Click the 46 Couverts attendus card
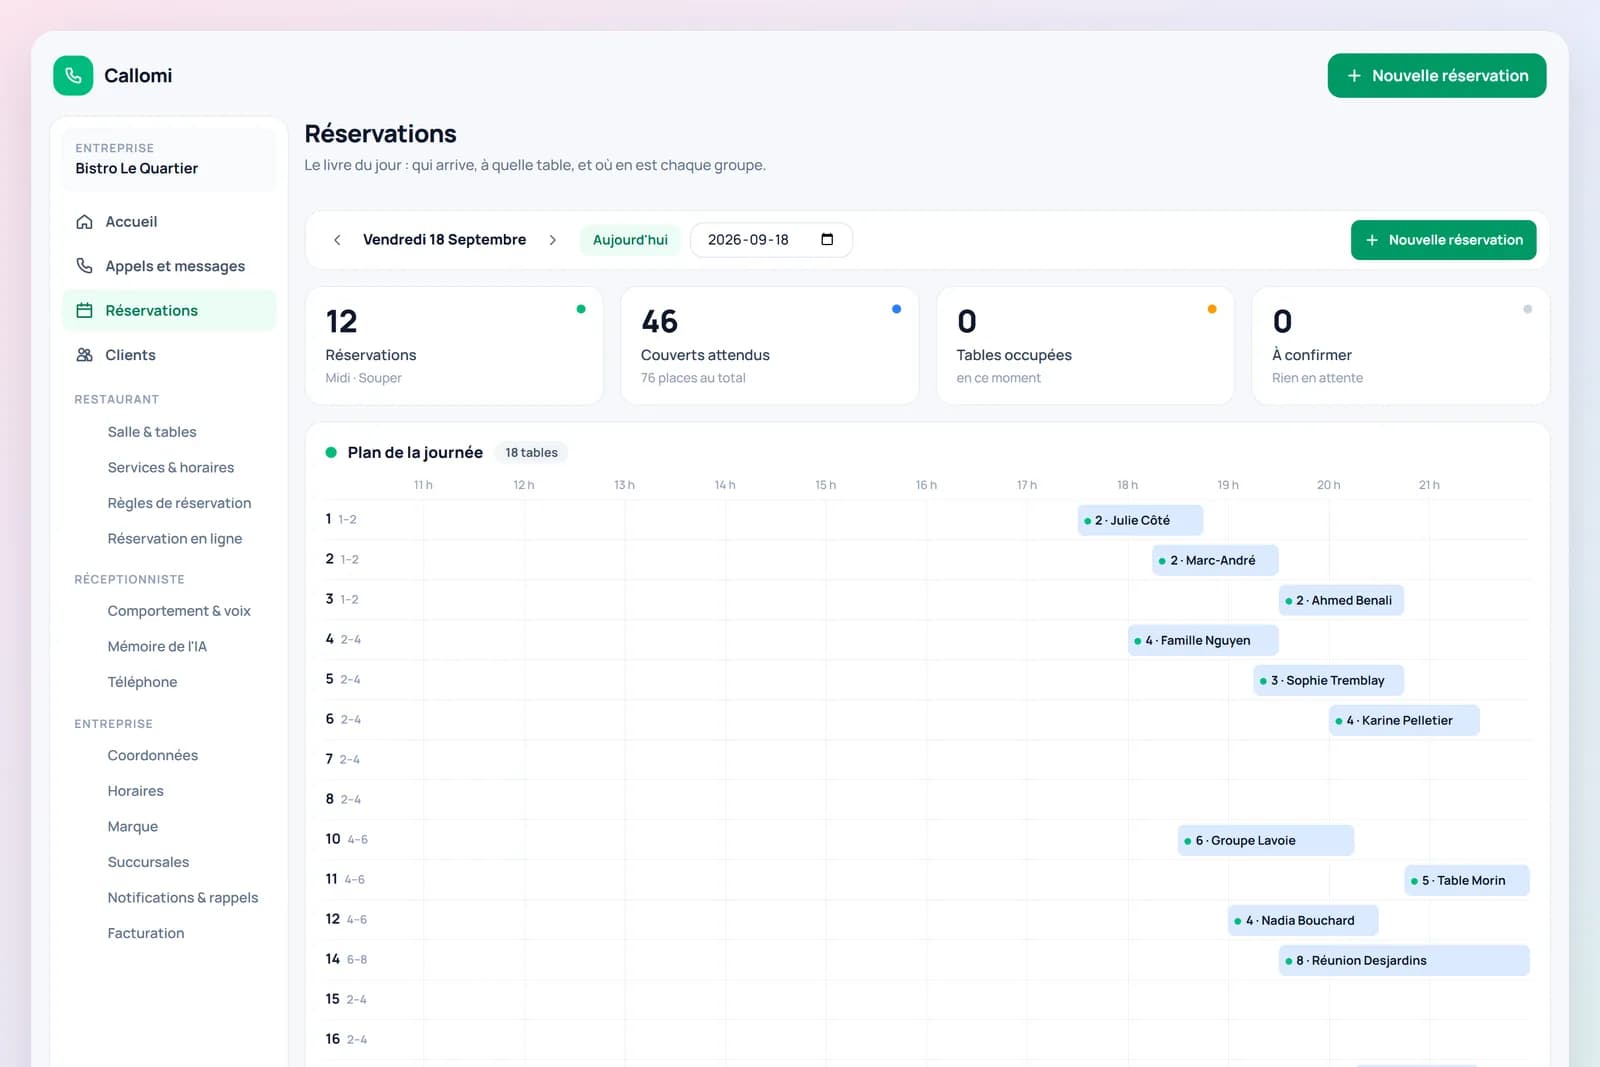This screenshot has height=1067, width=1600. [770, 346]
